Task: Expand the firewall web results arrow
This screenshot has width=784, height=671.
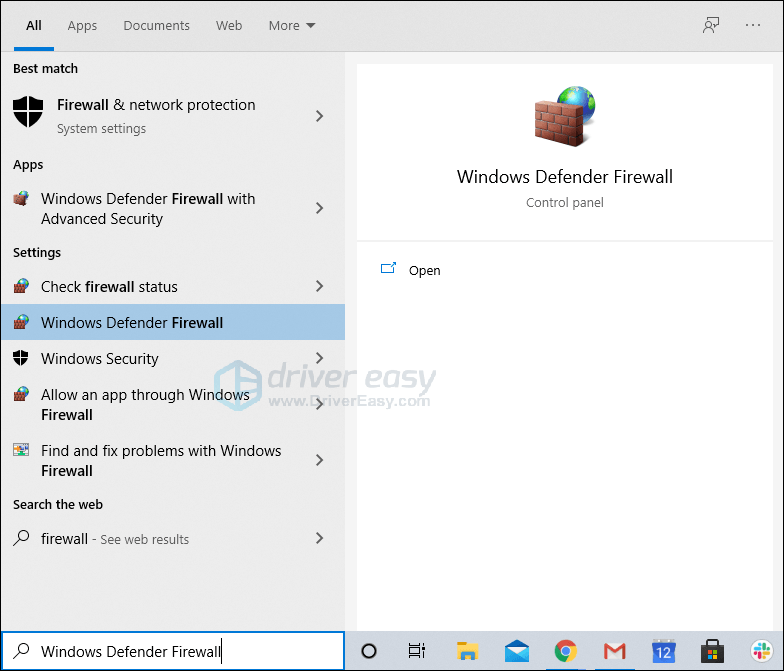Action: pyautogui.click(x=320, y=538)
